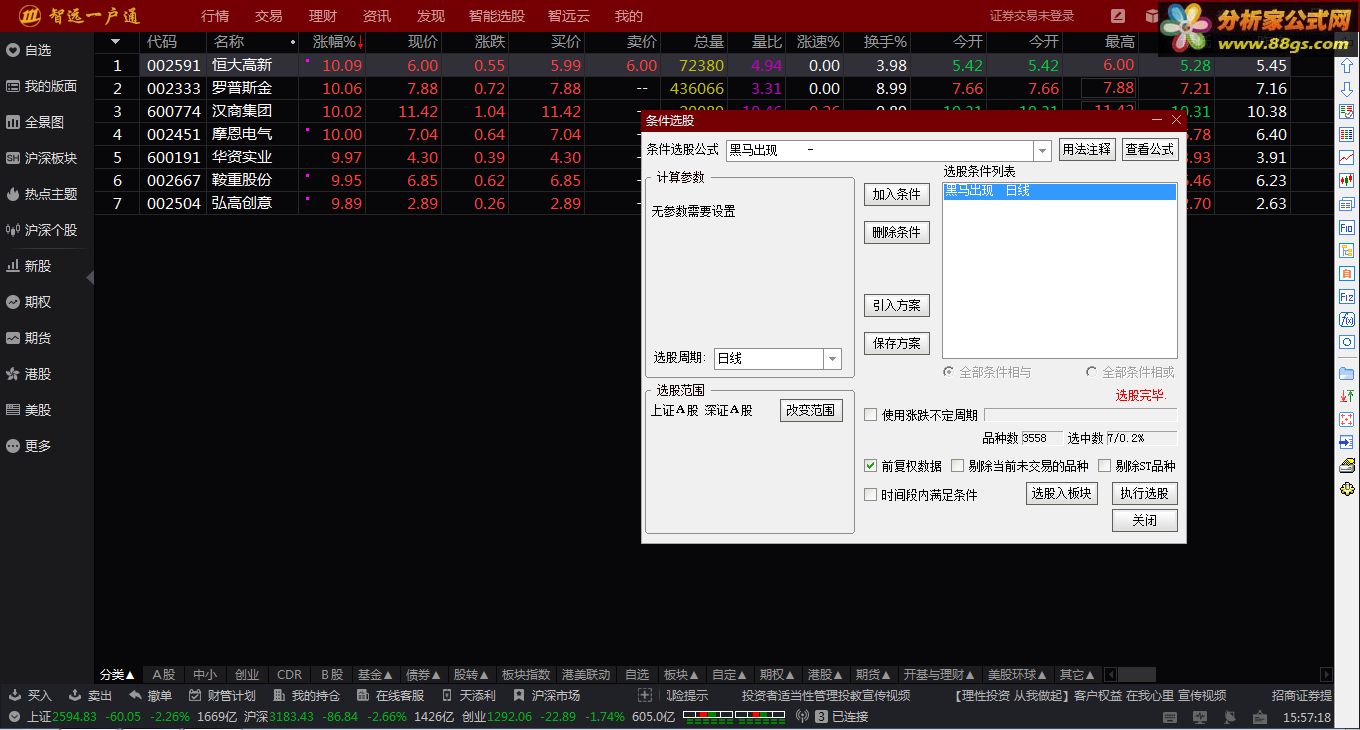The height and width of the screenshot is (730, 1360).
Task: Expand the 美股环球▲ bottom tab
Action: coord(1018,675)
